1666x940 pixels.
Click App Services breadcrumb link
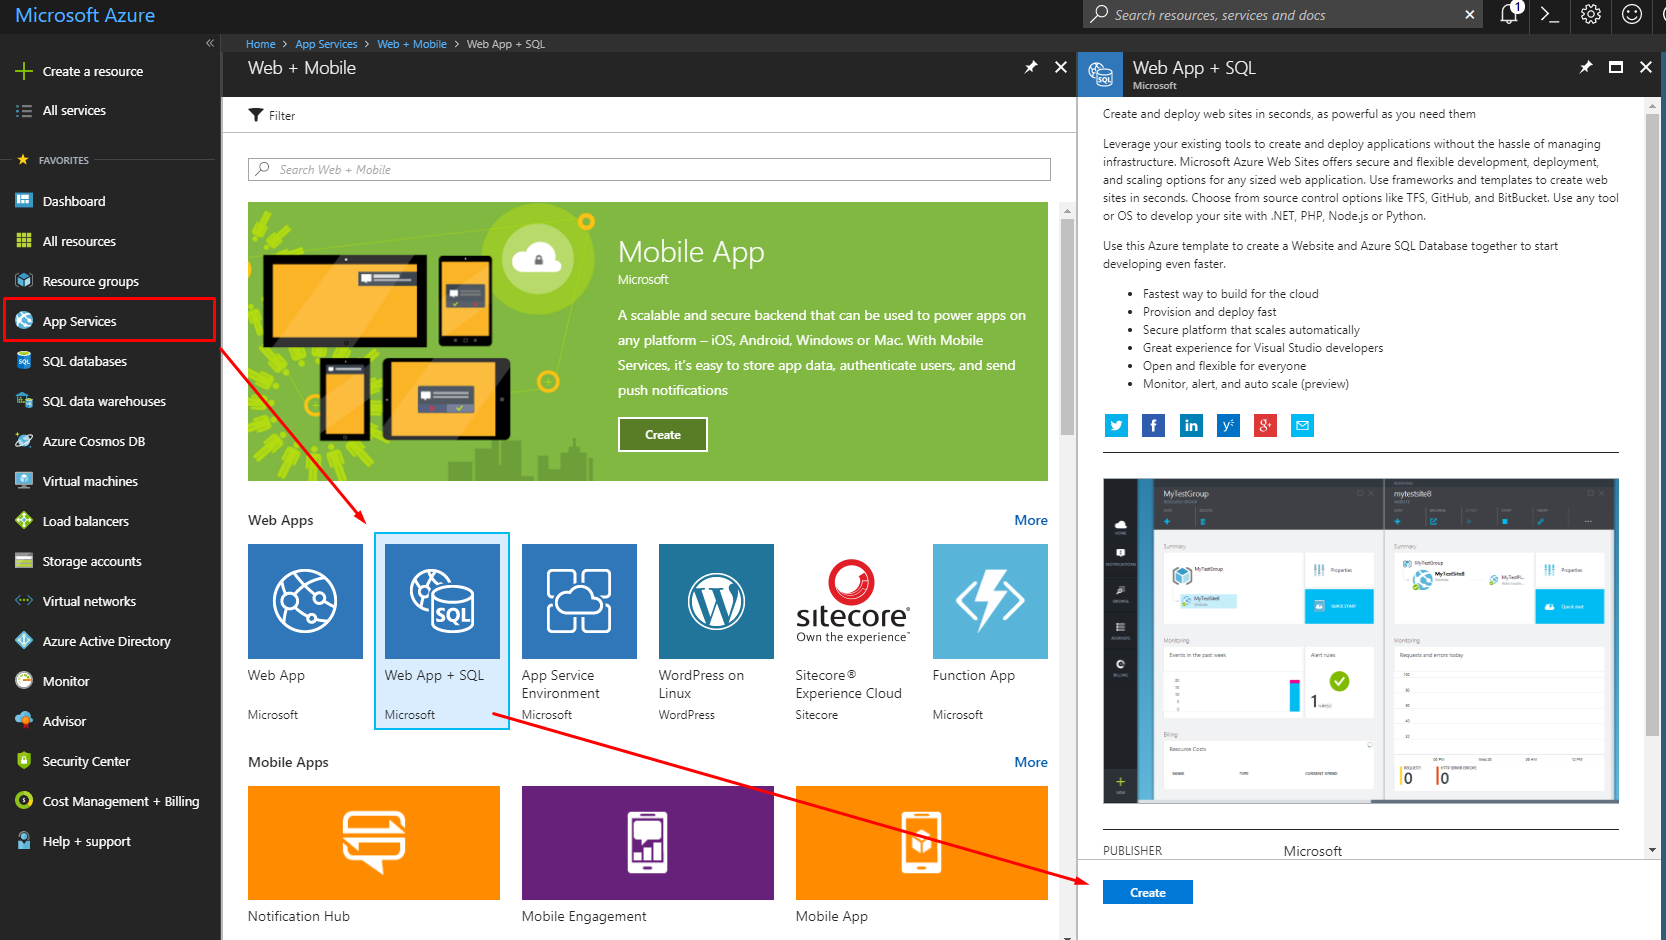point(326,44)
